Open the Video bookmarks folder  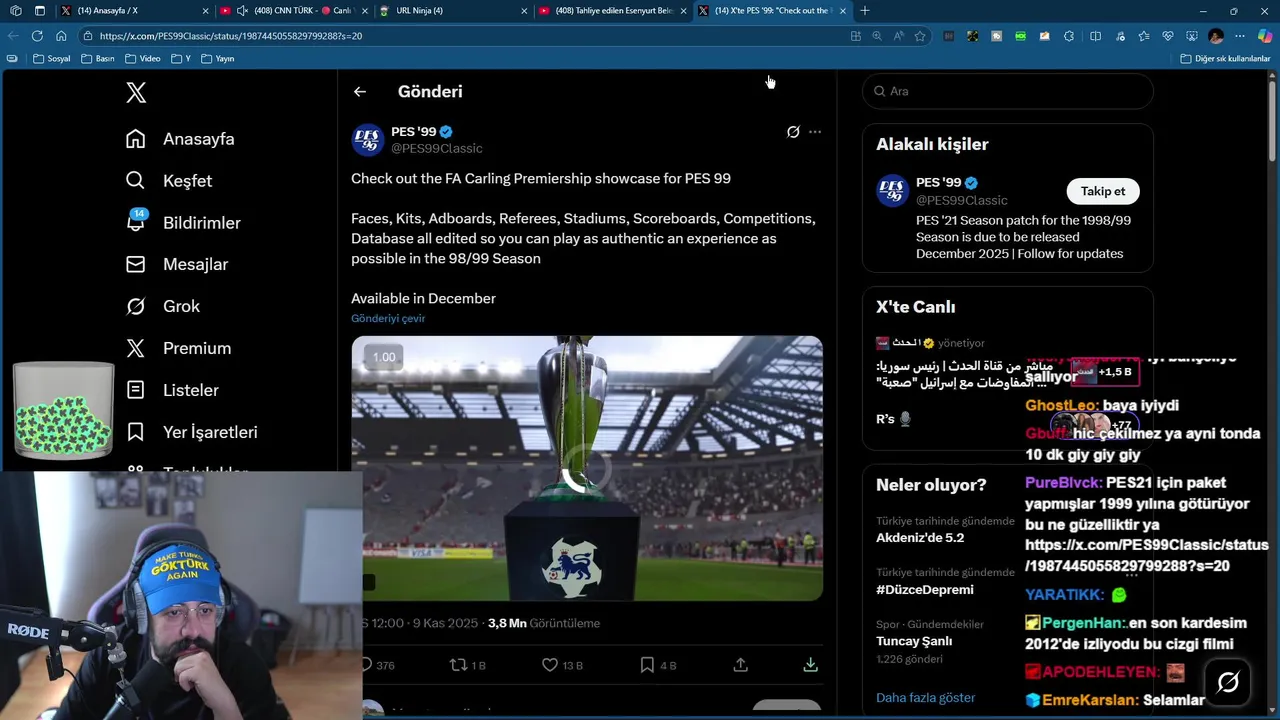click(143, 59)
